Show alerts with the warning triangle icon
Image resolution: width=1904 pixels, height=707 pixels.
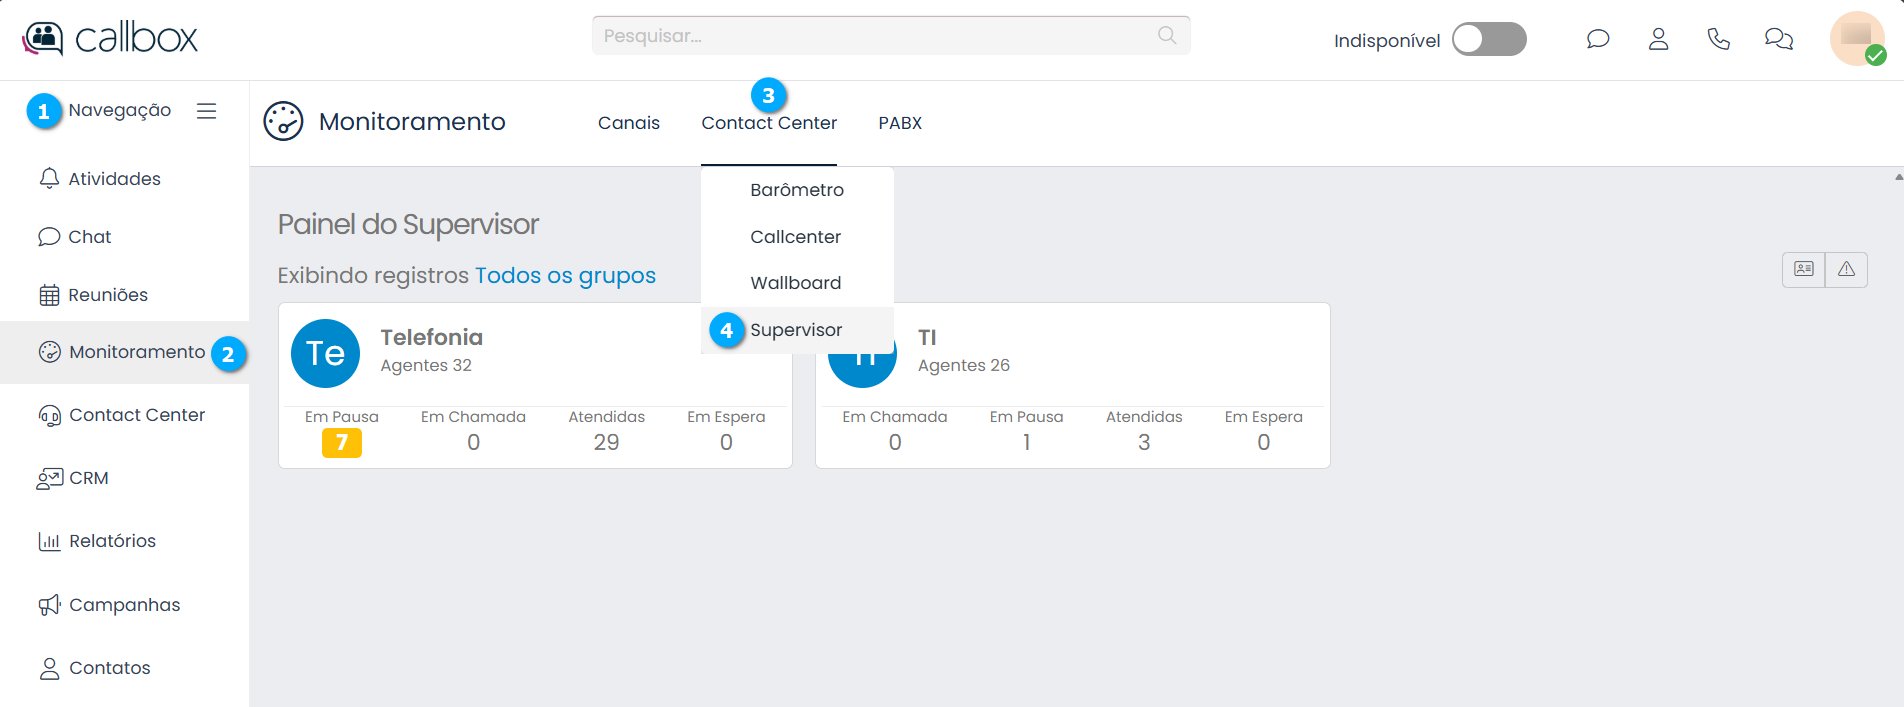(x=1846, y=269)
